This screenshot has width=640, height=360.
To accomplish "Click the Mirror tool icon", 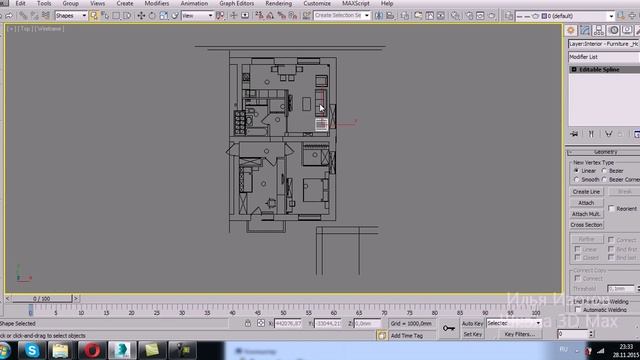I will coord(379,16).
